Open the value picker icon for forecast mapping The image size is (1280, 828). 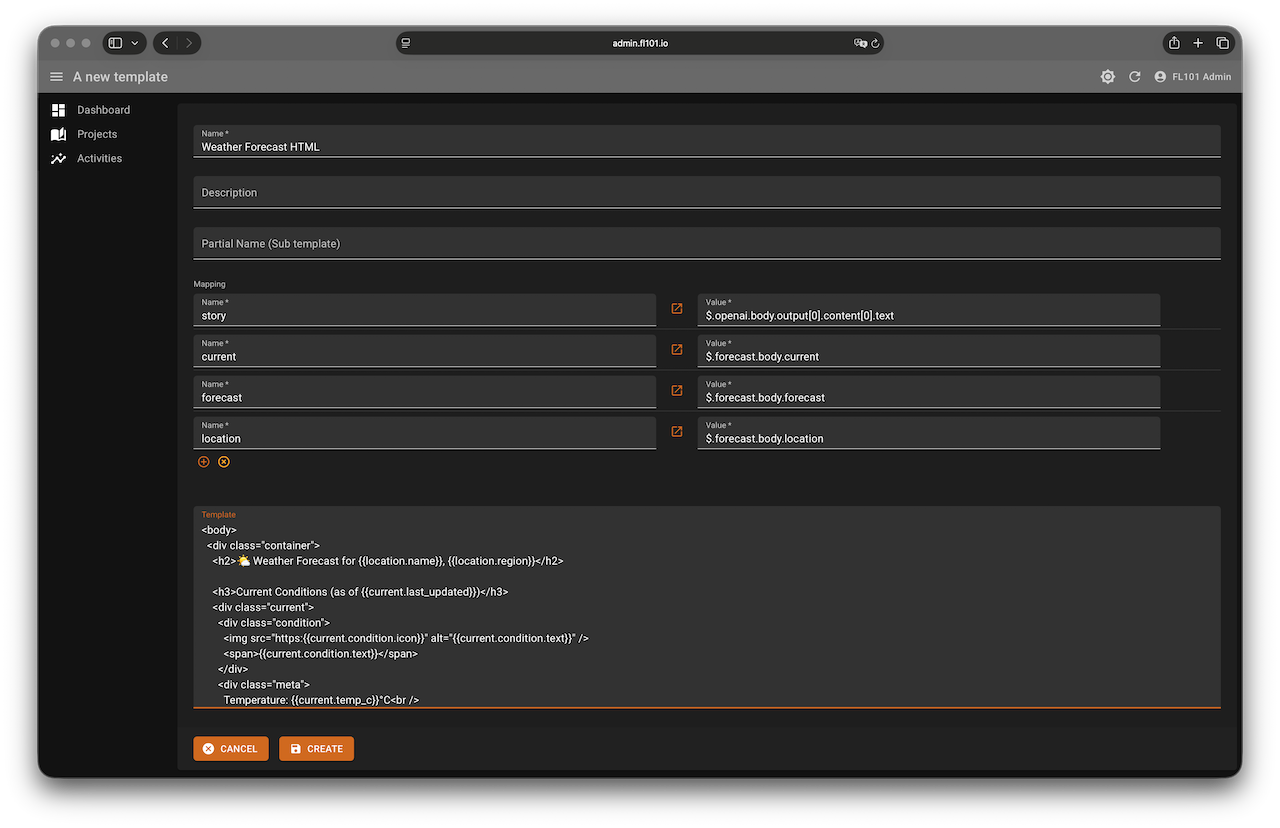pos(677,391)
